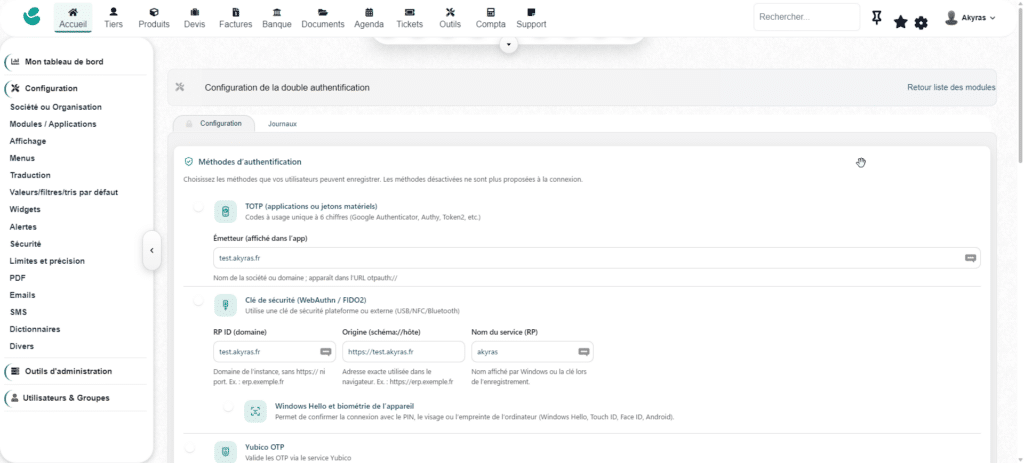Open the Factures menu
Image resolution: width=1024 pixels, height=463 pixels.
(x=236, y=18)
